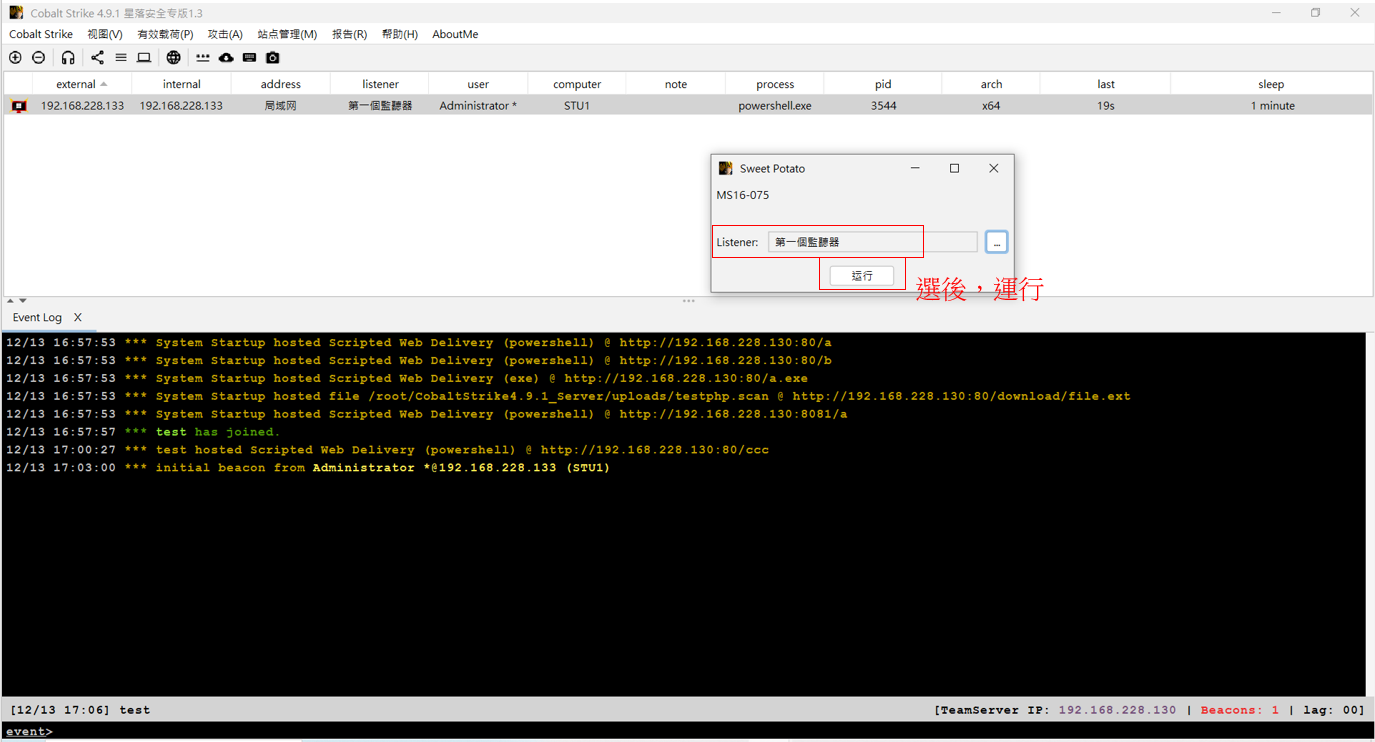Sort by the address column header
This screenshot has height=742, width=1375.
[x=281, y=84]
